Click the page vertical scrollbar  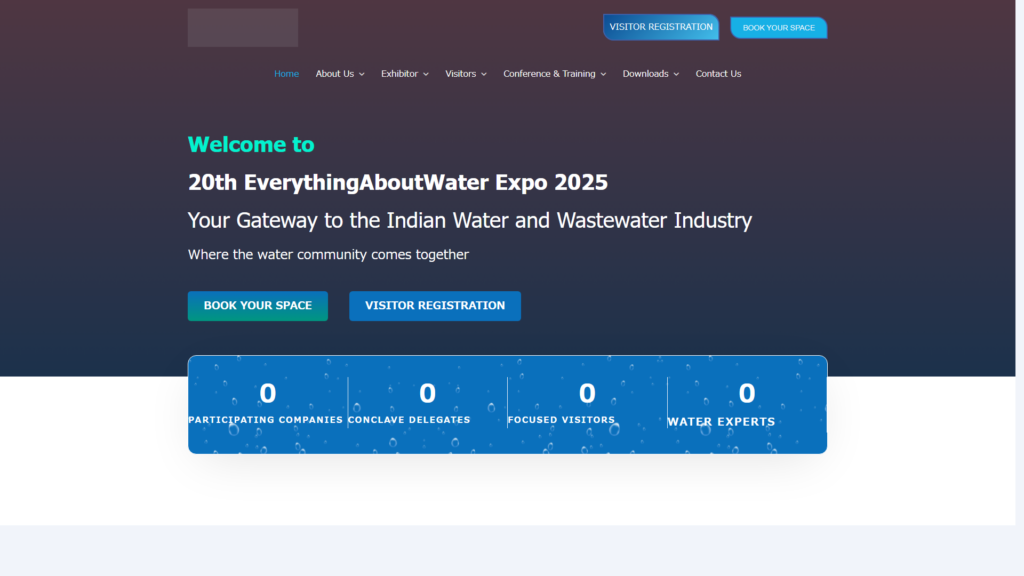tap(1019, 288)
